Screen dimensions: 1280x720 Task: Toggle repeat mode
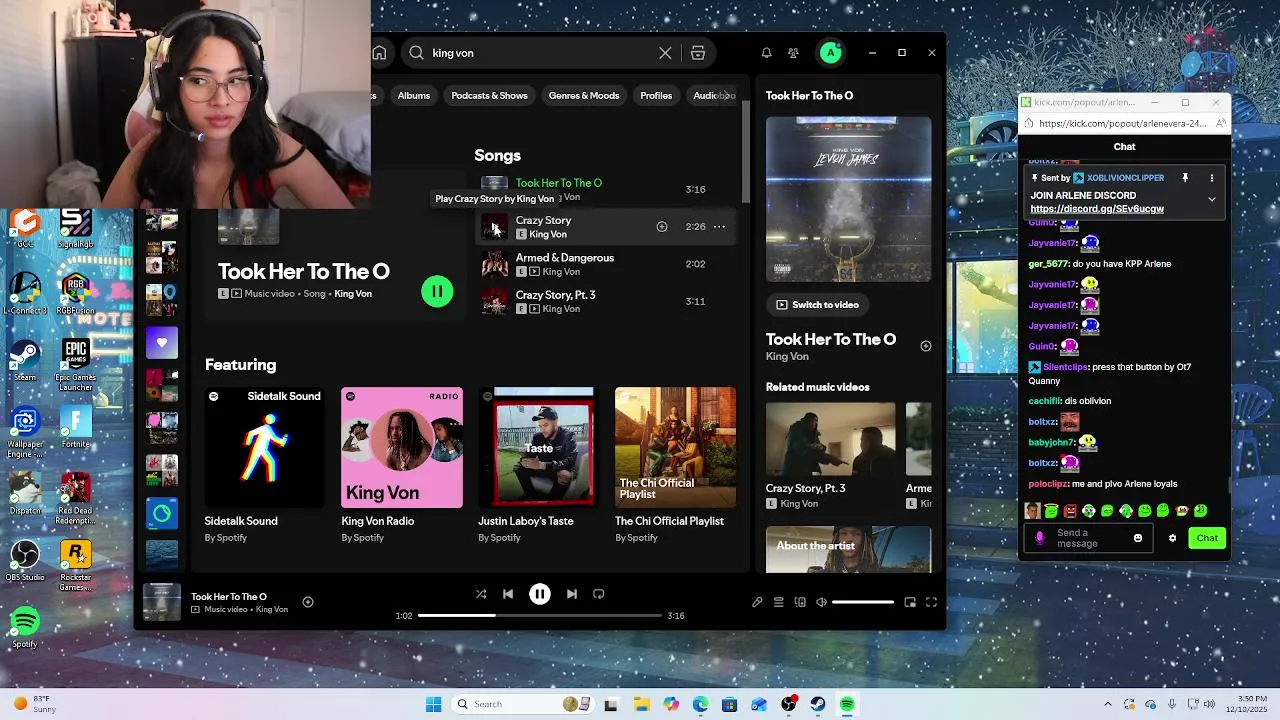click(x=598, y=594)
